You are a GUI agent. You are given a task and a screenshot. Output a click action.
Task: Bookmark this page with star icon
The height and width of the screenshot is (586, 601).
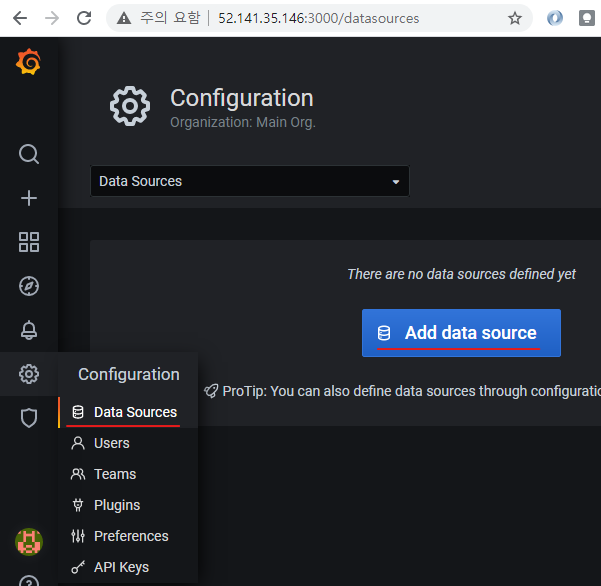[515, 18]
